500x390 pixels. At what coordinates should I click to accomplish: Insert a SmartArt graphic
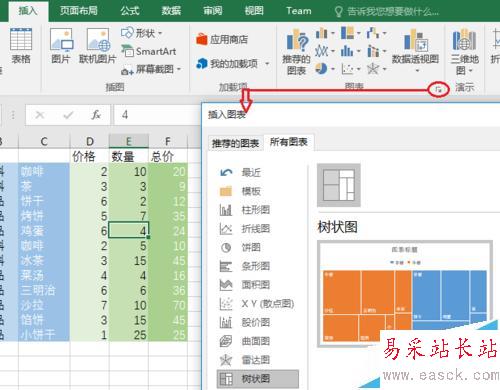tap(148, 51)
